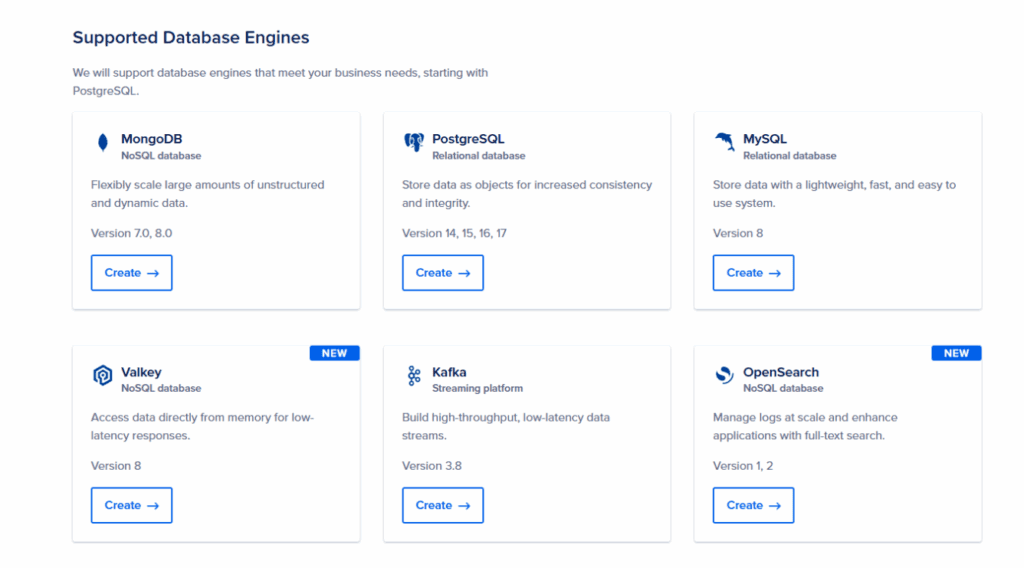Viewport: 1024px width, 568px height.
Task: Click 'Version 8' under Valkey
Action: tap(116, 465)
